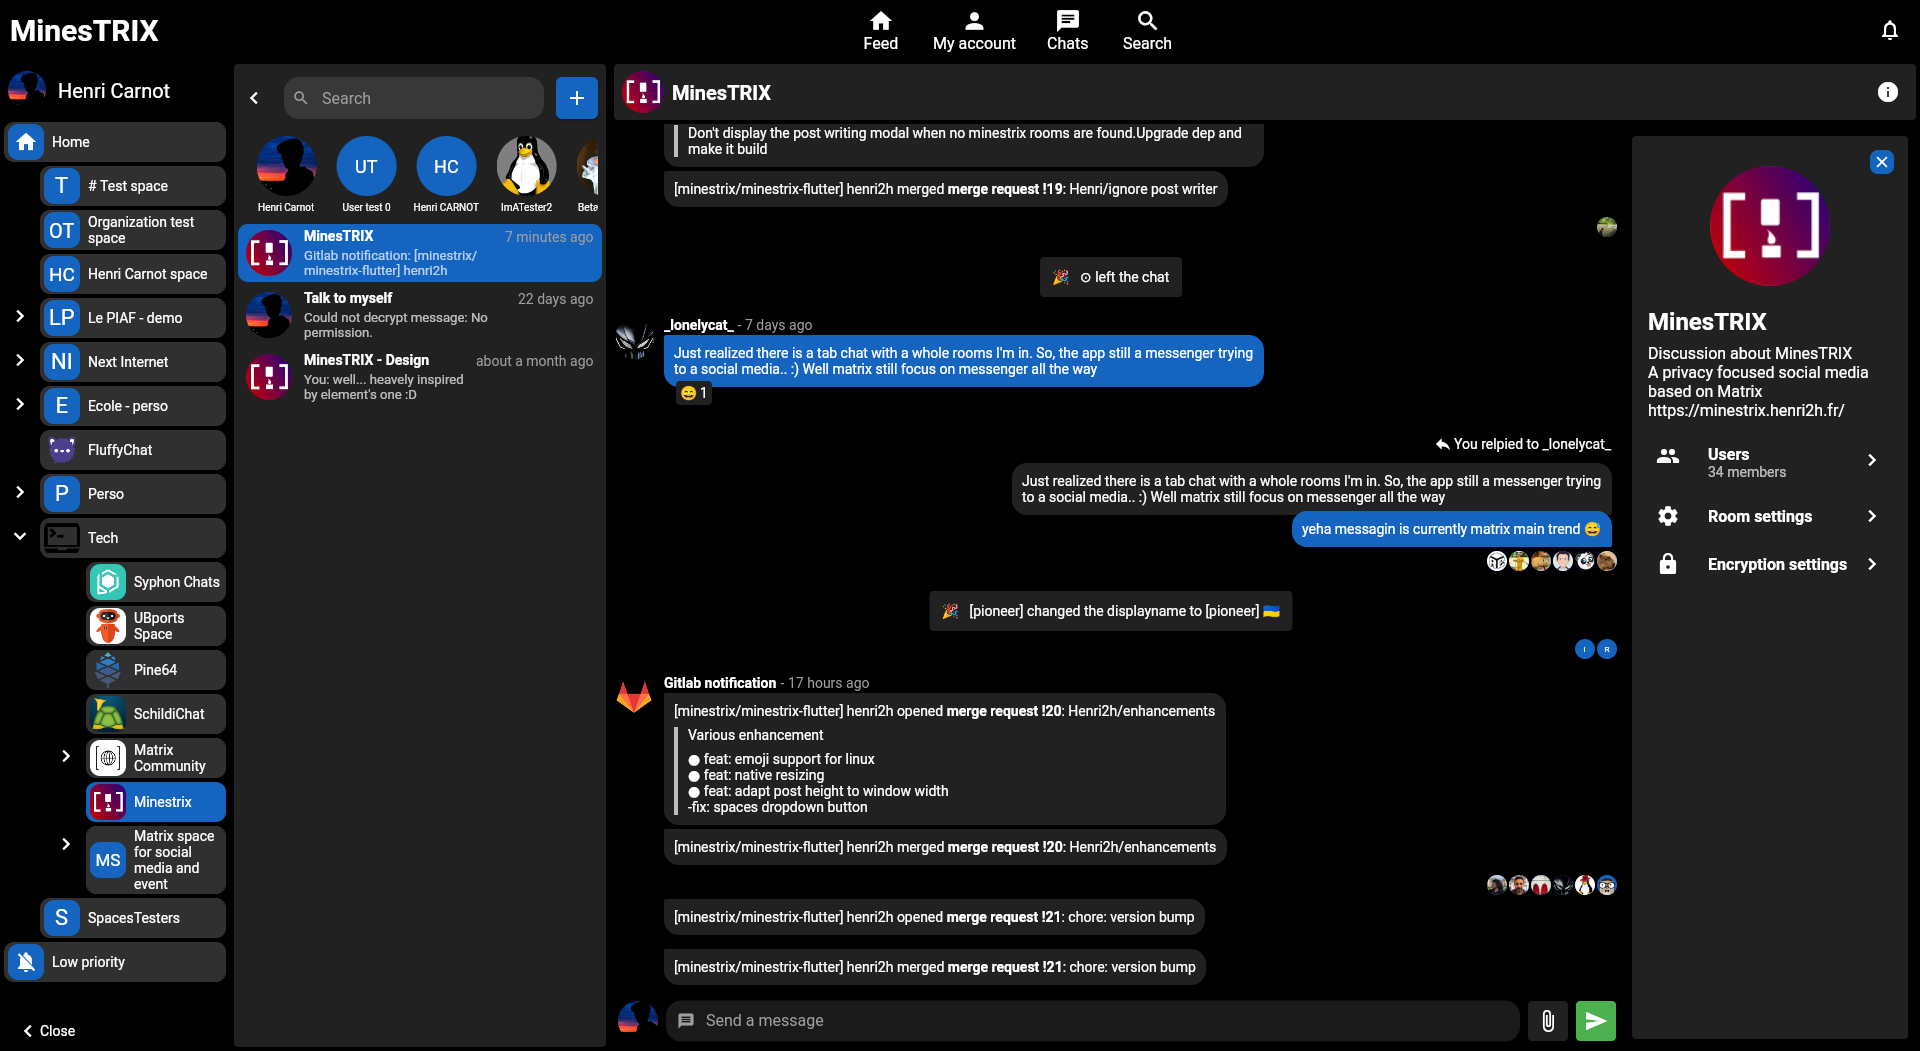Viewport: 1920px width, 1051px height.
Task: Click the blue plus new chat button
Action: [576, 98]
